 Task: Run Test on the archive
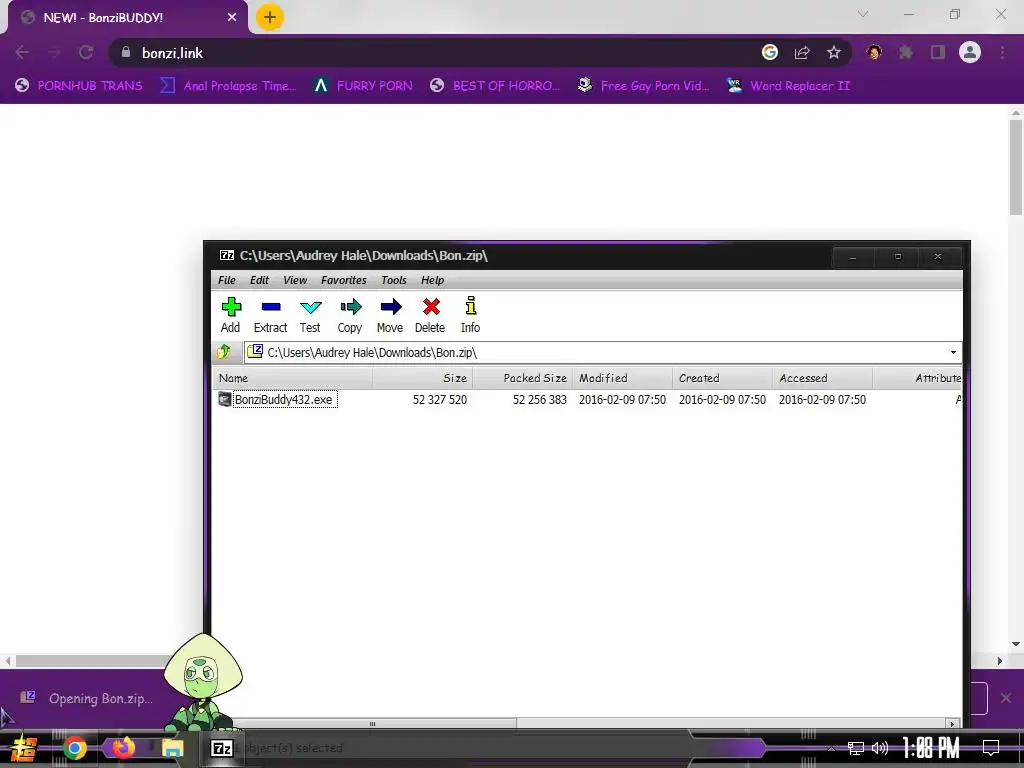310,315
